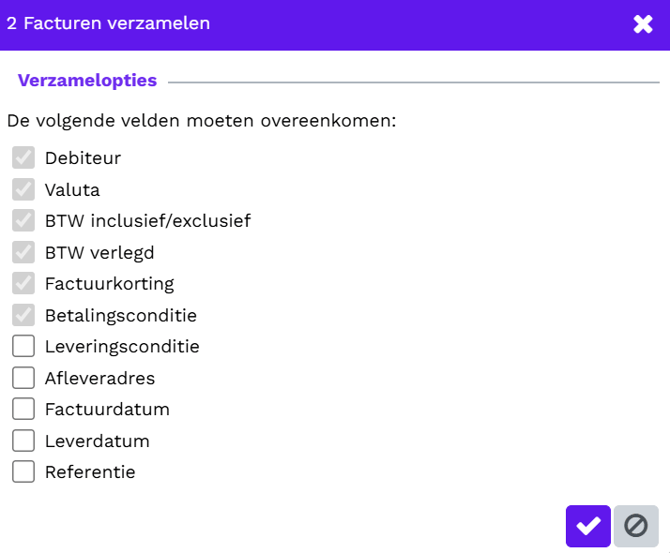
Task: Select the Referentie checkbox
Action: [24, 472]
